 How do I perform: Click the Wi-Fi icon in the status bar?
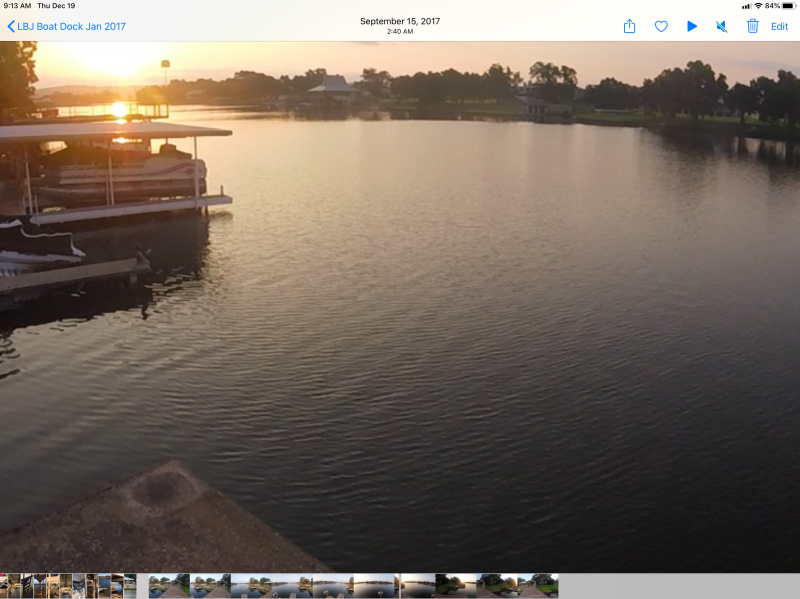click(758, 6)
